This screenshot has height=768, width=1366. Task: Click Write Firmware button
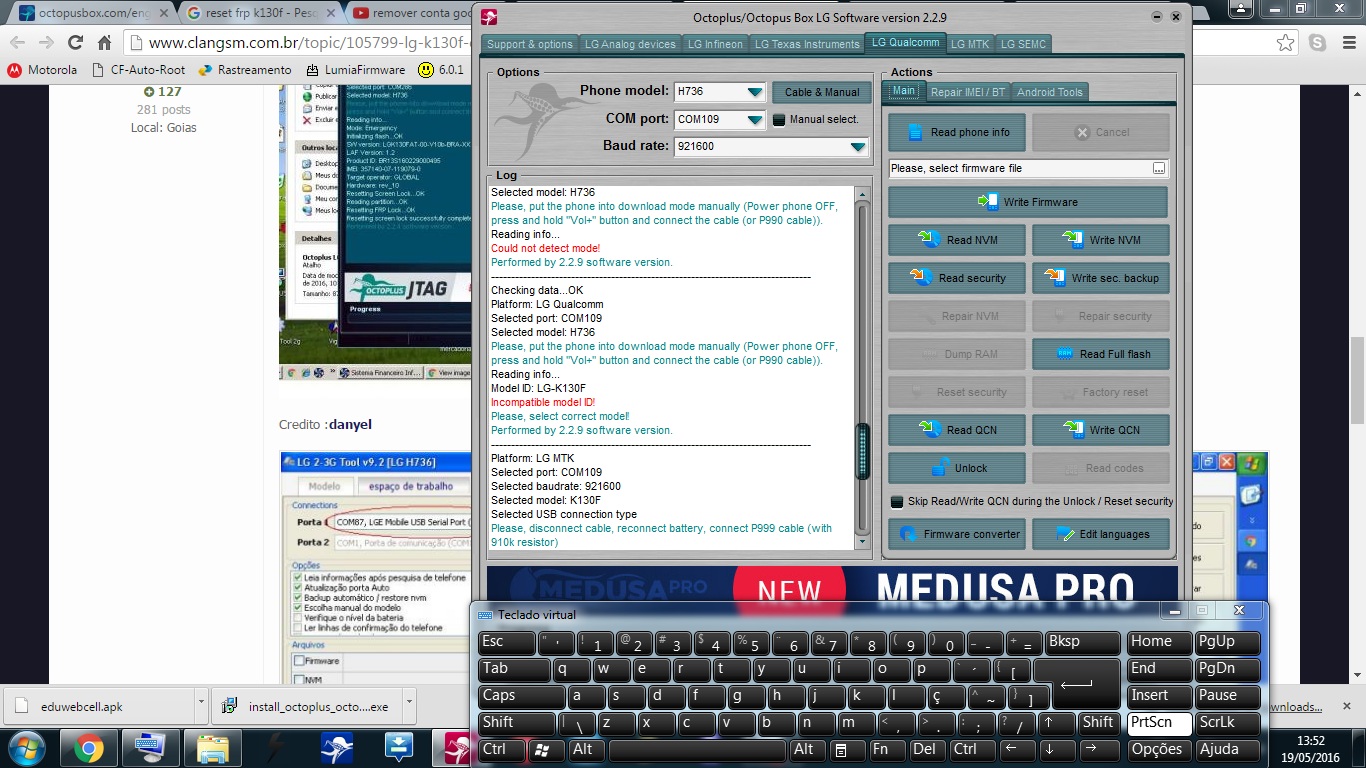point(1027,202)
